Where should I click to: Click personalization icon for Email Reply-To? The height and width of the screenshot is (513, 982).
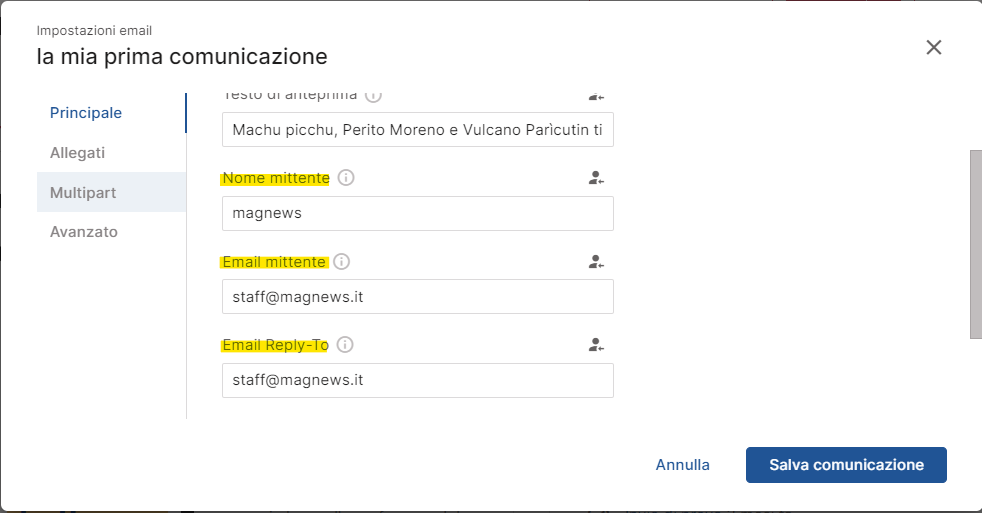pos(596,345)
